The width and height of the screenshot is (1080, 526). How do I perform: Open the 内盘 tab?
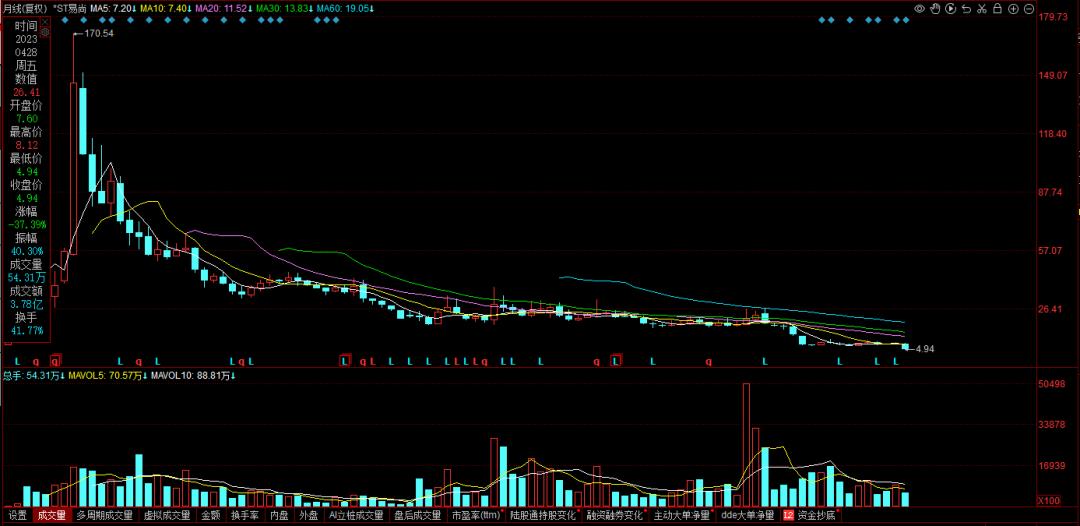[279, 515]
